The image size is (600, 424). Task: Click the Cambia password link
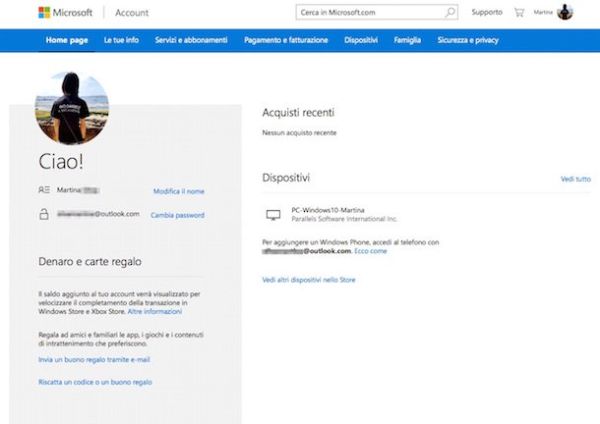pyautogui.click(x=177, y=215)
